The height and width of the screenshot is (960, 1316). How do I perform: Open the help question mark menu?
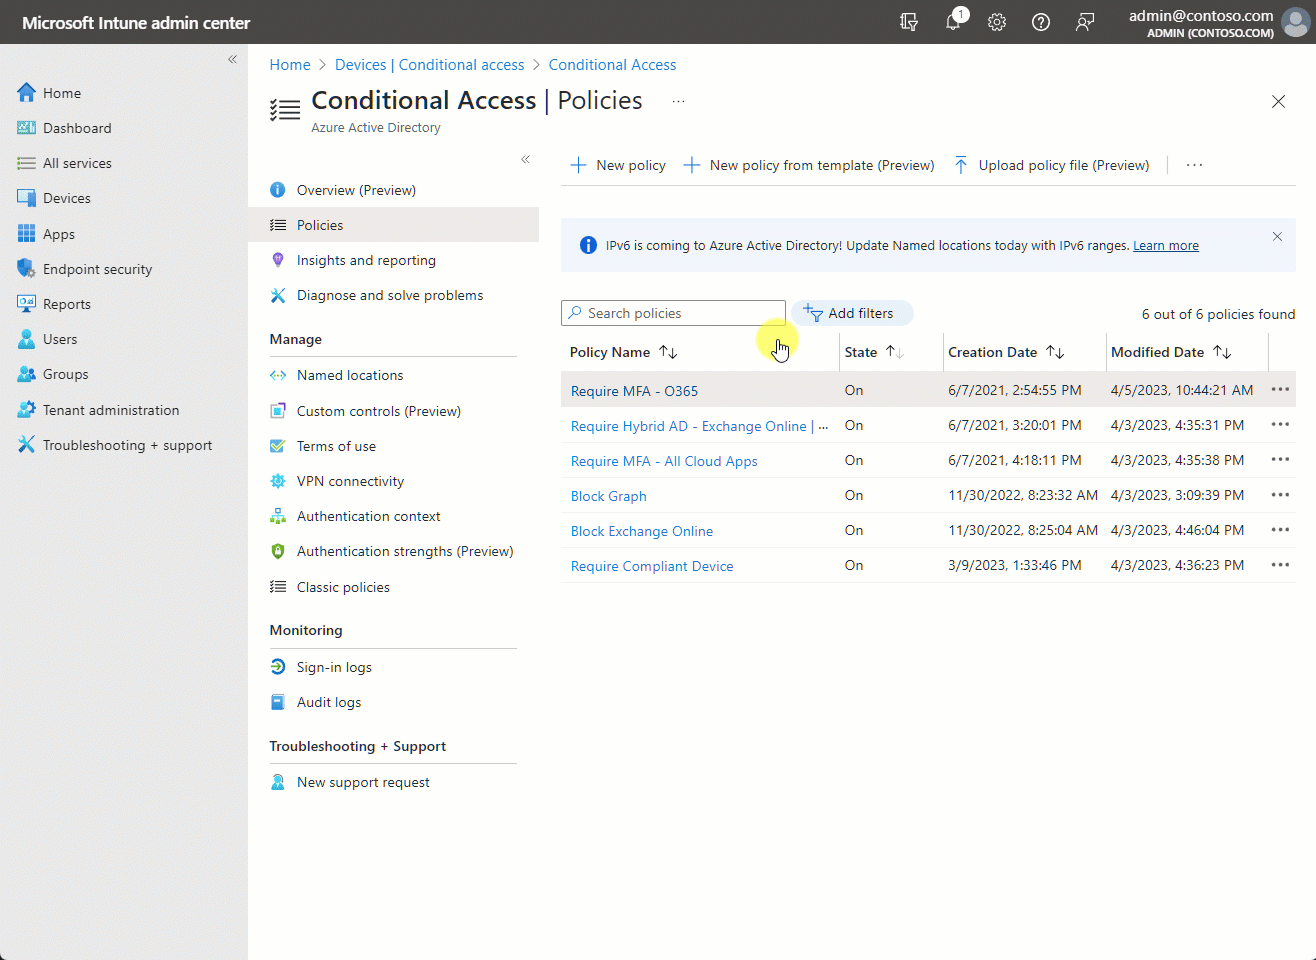(1040, 22)
